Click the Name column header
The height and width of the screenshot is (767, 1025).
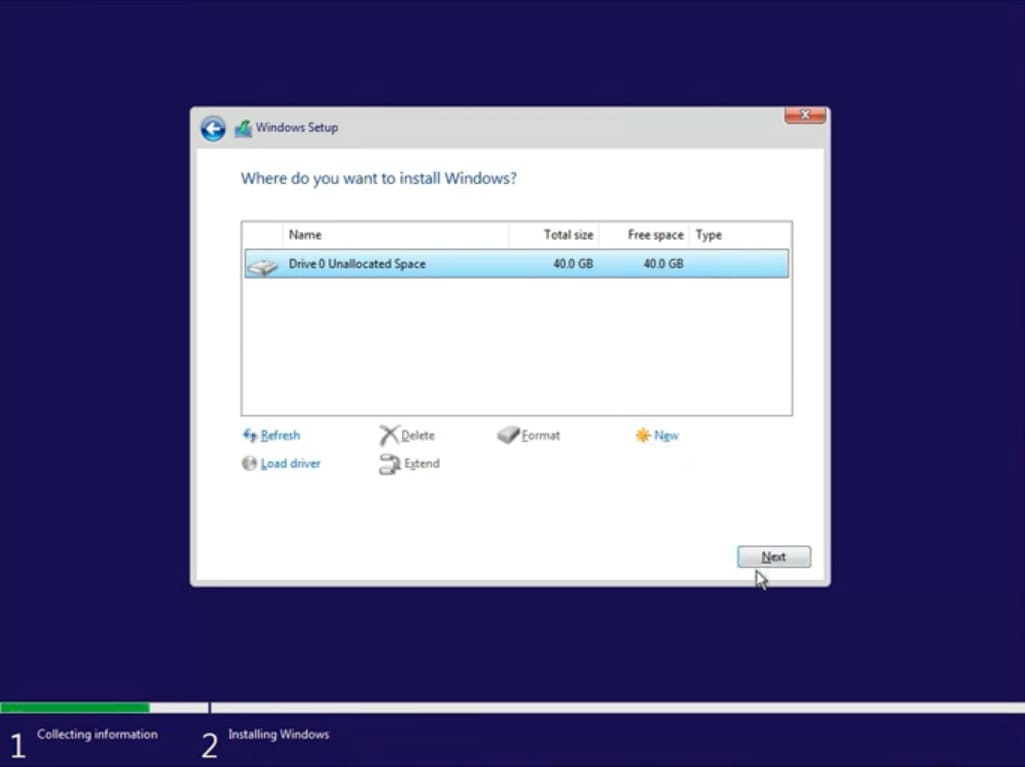(x=305, y=235)
